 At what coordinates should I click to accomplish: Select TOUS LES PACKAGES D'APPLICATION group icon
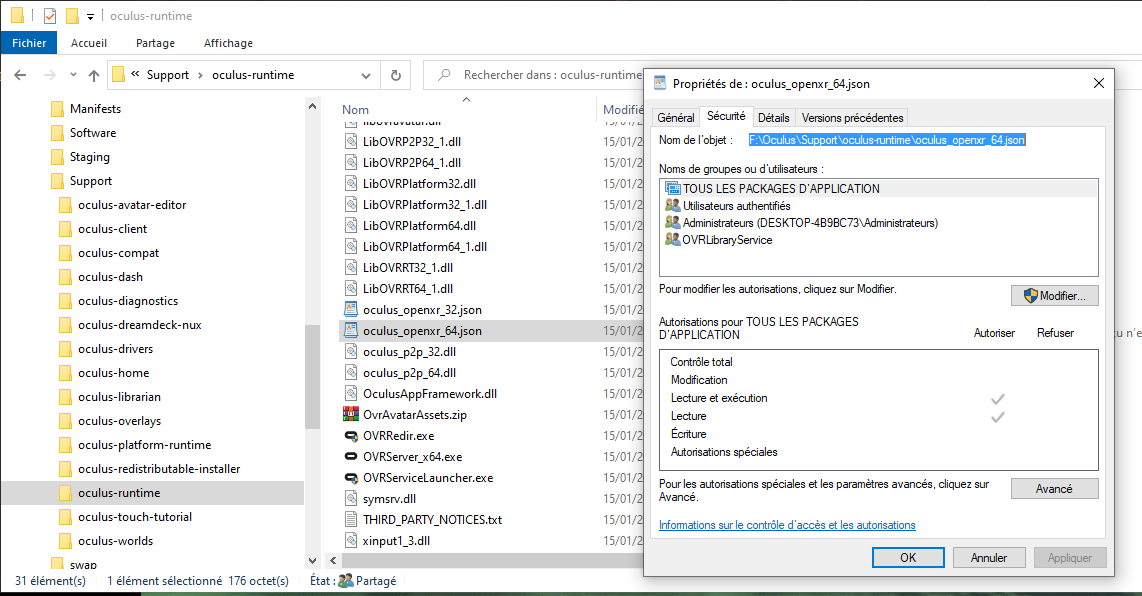click(673, 188)
